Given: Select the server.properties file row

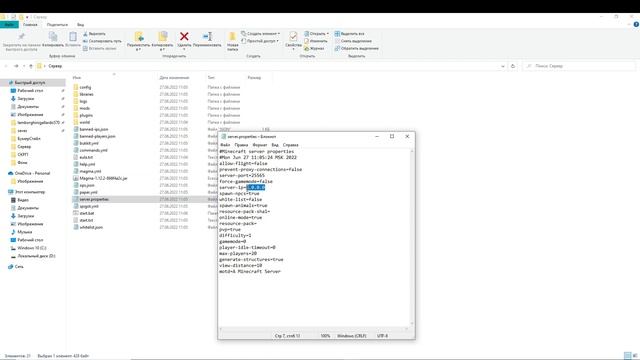Looking at the screenshot, I should [145, 199].
